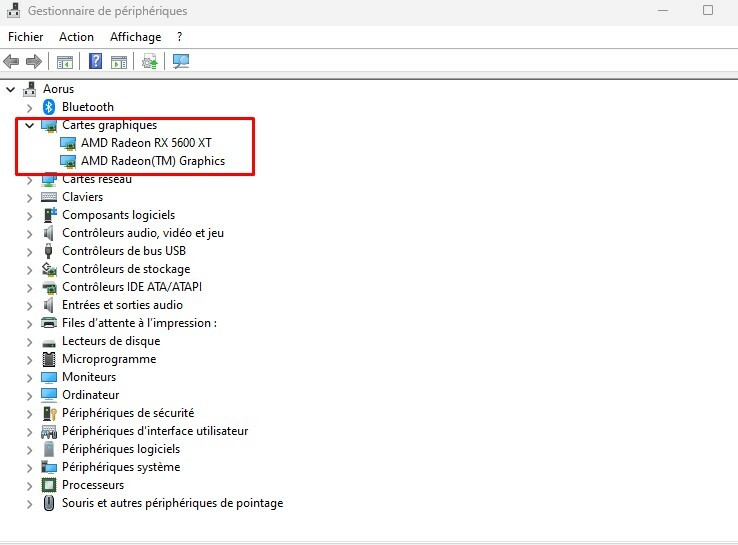The height and width of the screenshot is (545, 738).
Task: Select Périphériques d'interface utilisateur label
Action: point(155,431)
